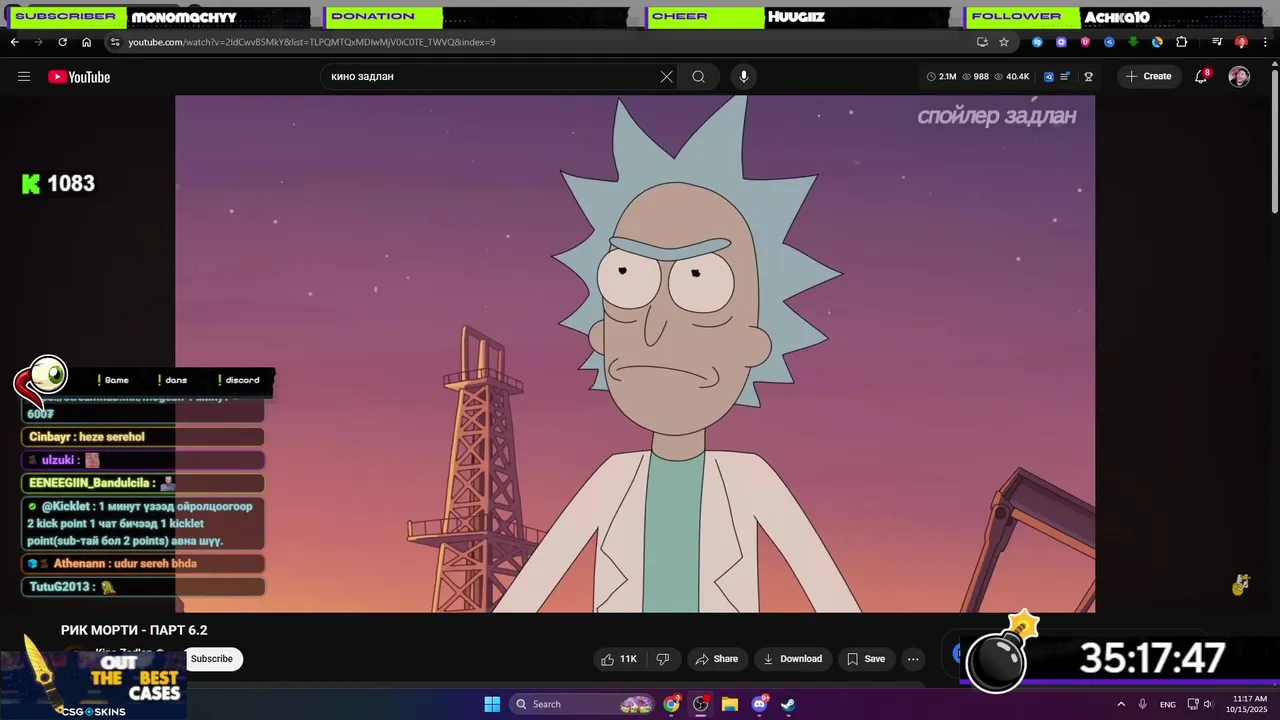The image size is (1280, 720).
Task: Open Chrome profile avatar
Action: click(1241, 42)
